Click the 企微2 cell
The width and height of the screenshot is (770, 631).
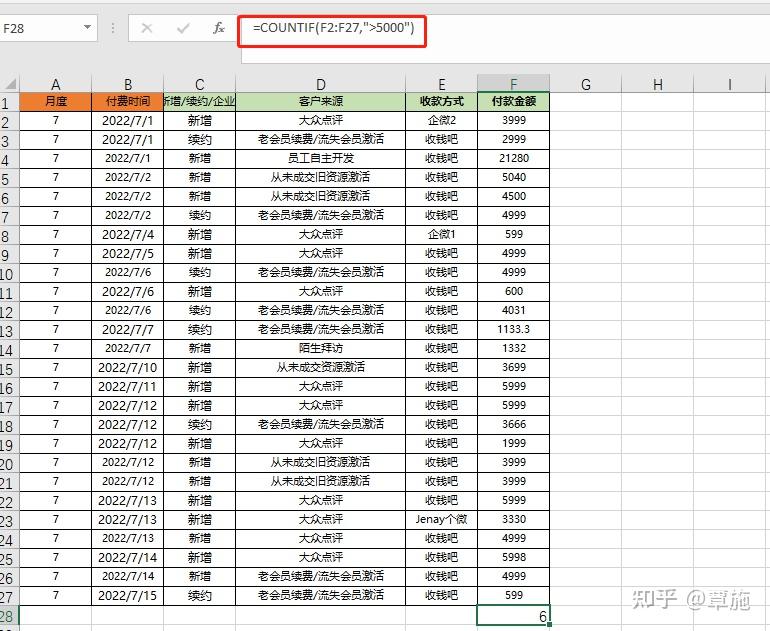coord(441,120)
